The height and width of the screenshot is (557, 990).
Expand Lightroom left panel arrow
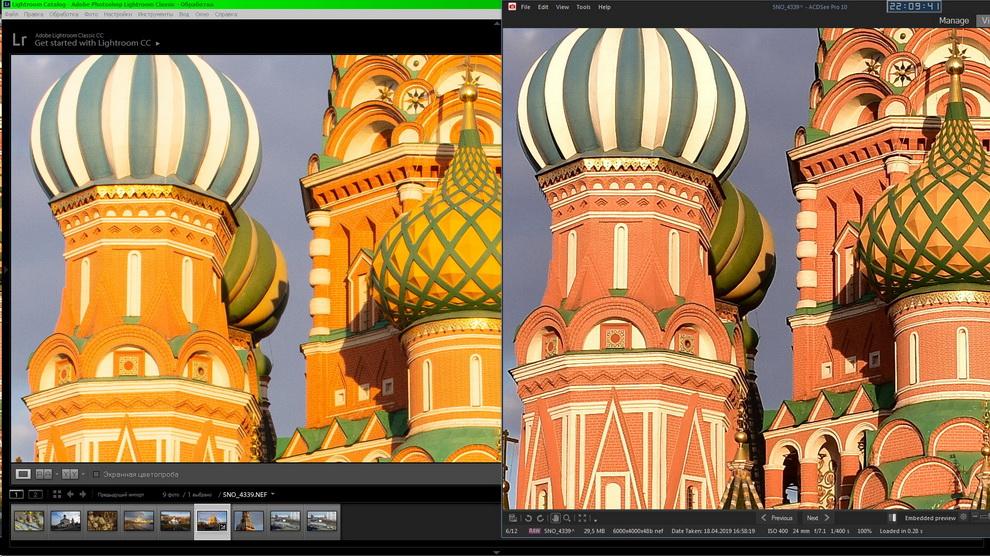tap(5, 270)
